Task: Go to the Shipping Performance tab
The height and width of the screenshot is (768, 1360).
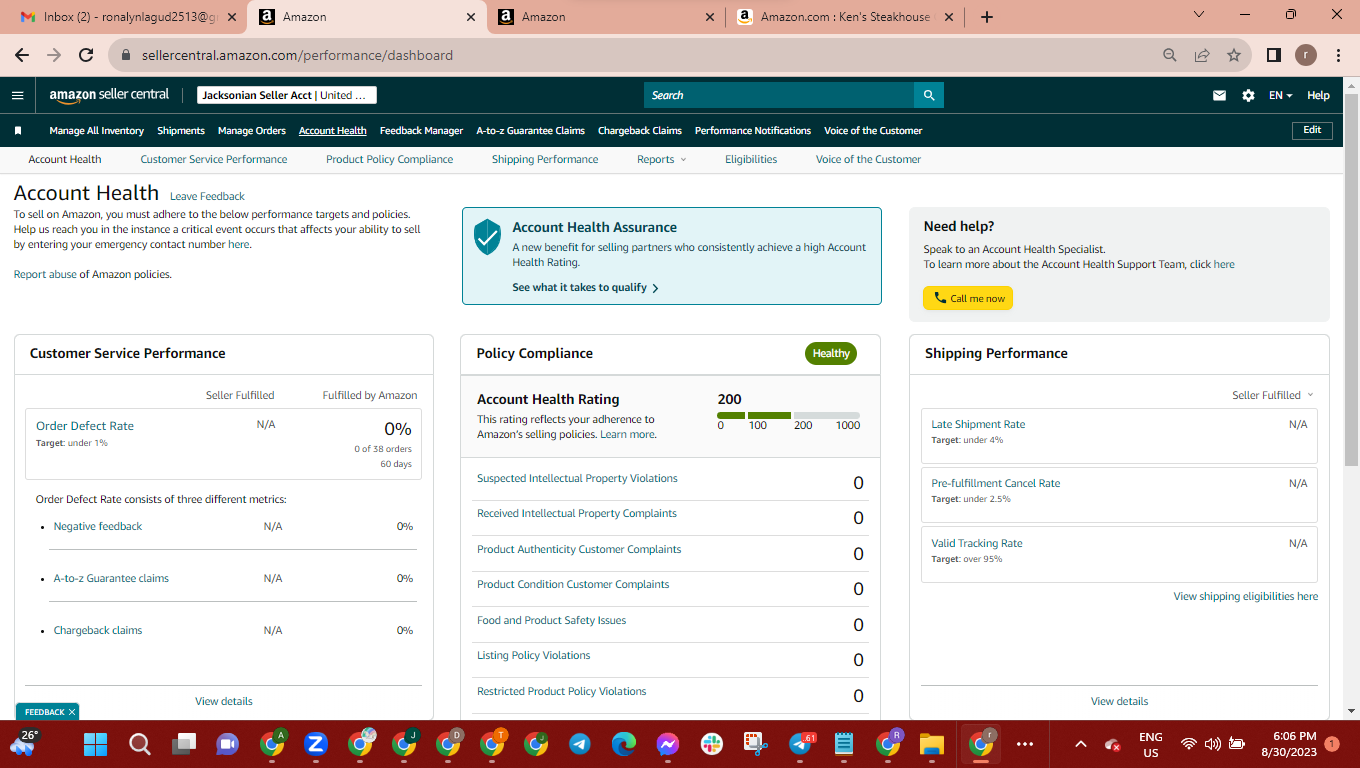Action: [x=545, y=159]
